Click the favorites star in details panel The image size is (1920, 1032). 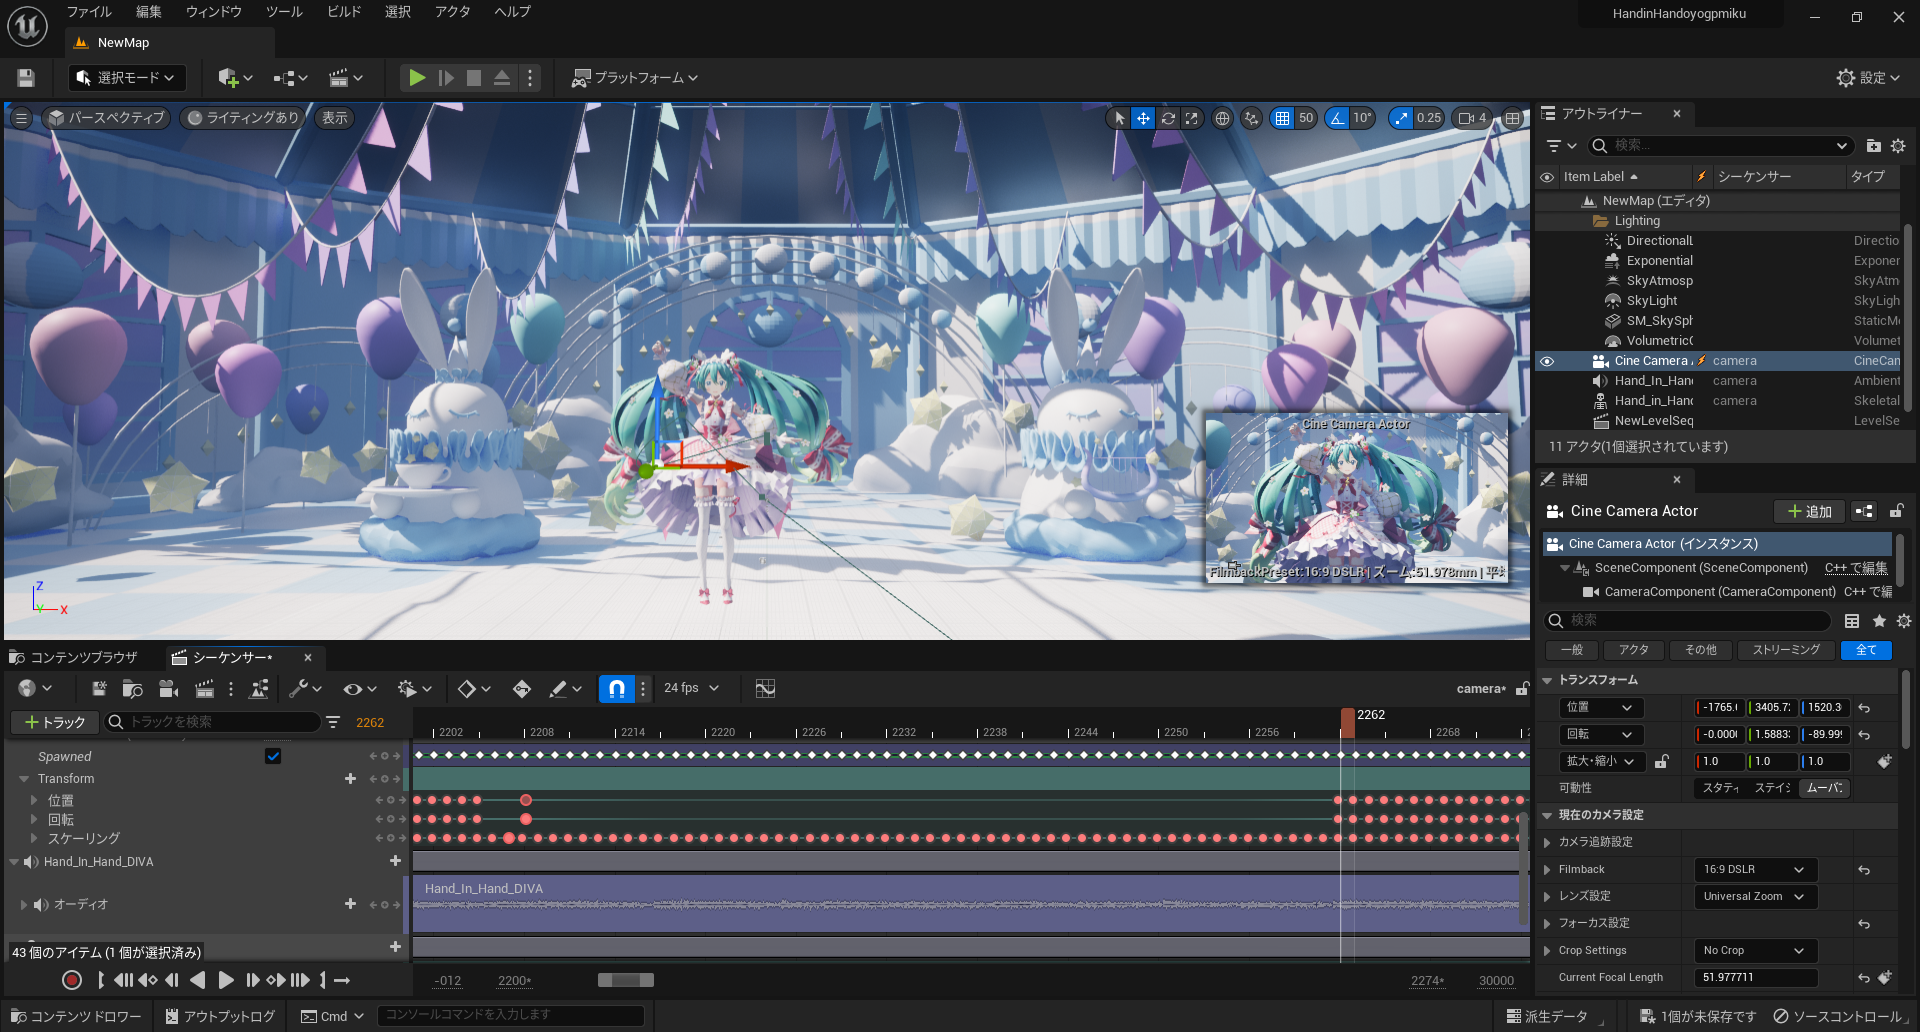click(x=1879, y=621)
